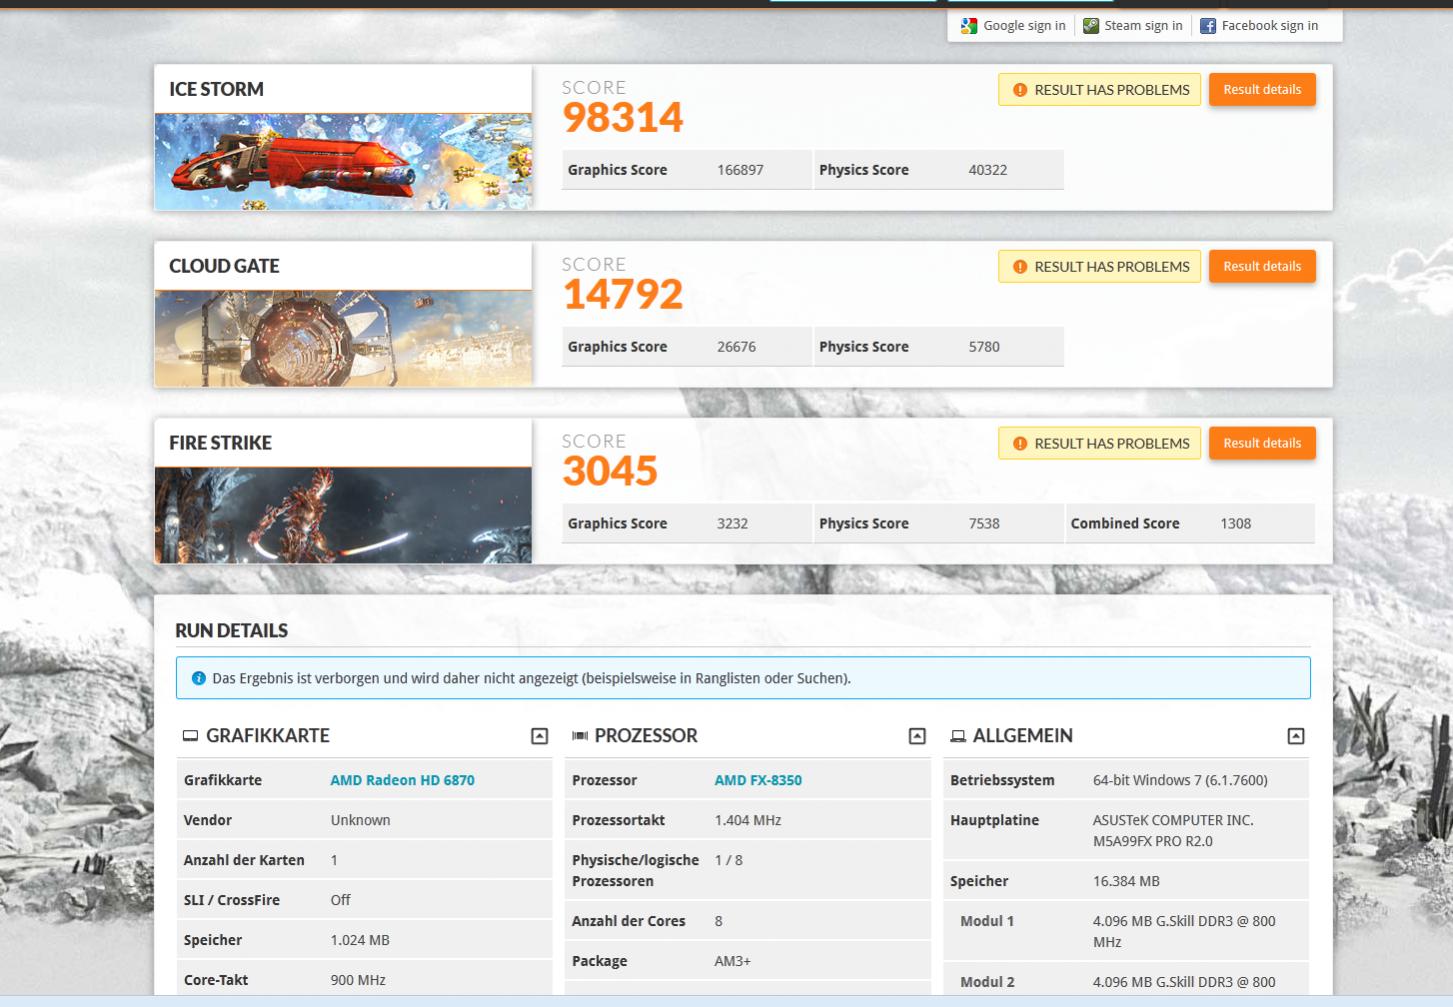Click the Modul 2 row label
The width and height of the screenshot is (1453, 1007).
point(987,982)
